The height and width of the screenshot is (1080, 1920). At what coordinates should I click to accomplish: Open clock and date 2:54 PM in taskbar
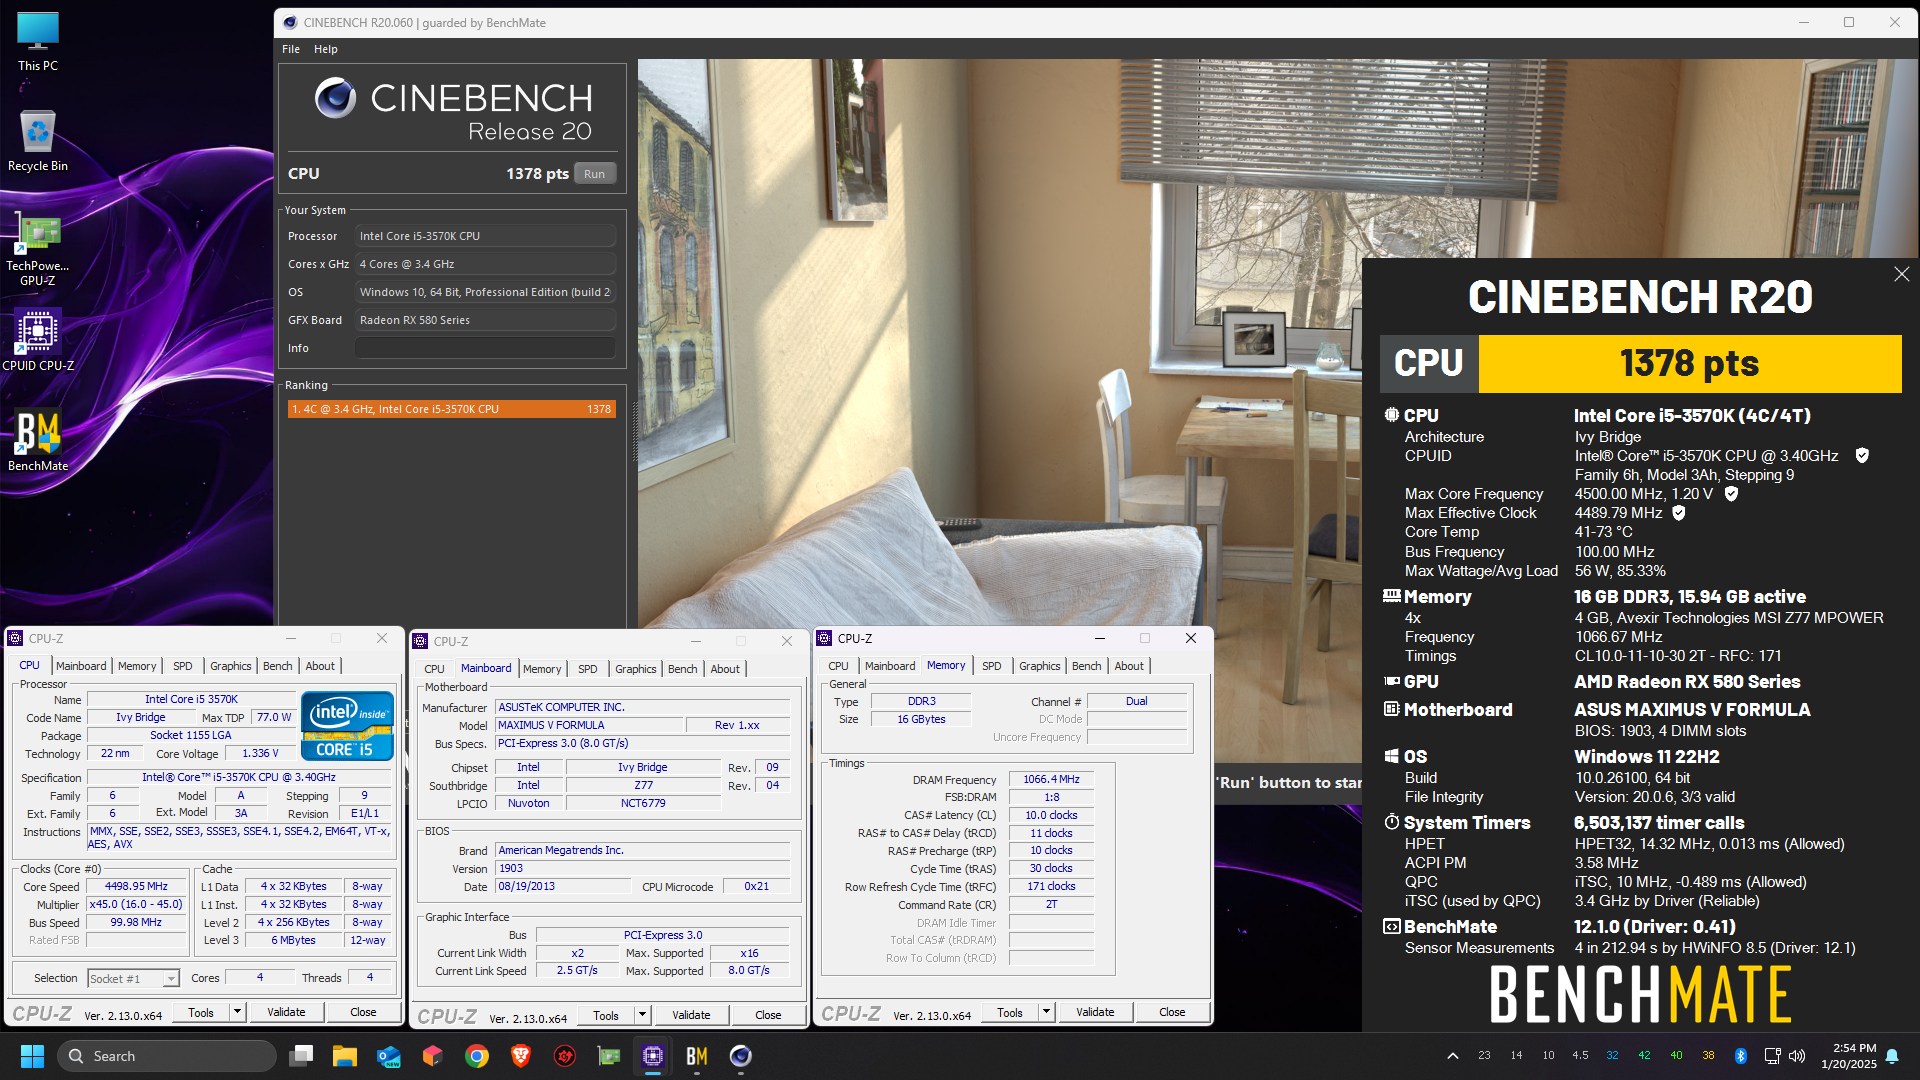click(1848, 1056)
